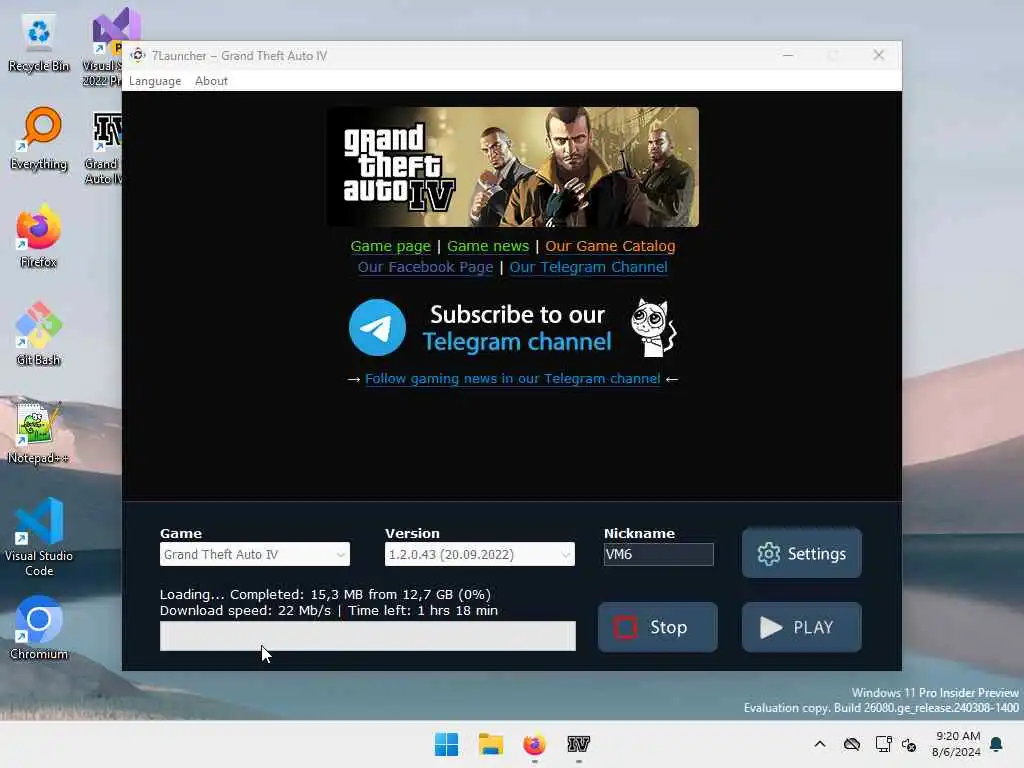Open the Windows Start menu

click(447, 744)
